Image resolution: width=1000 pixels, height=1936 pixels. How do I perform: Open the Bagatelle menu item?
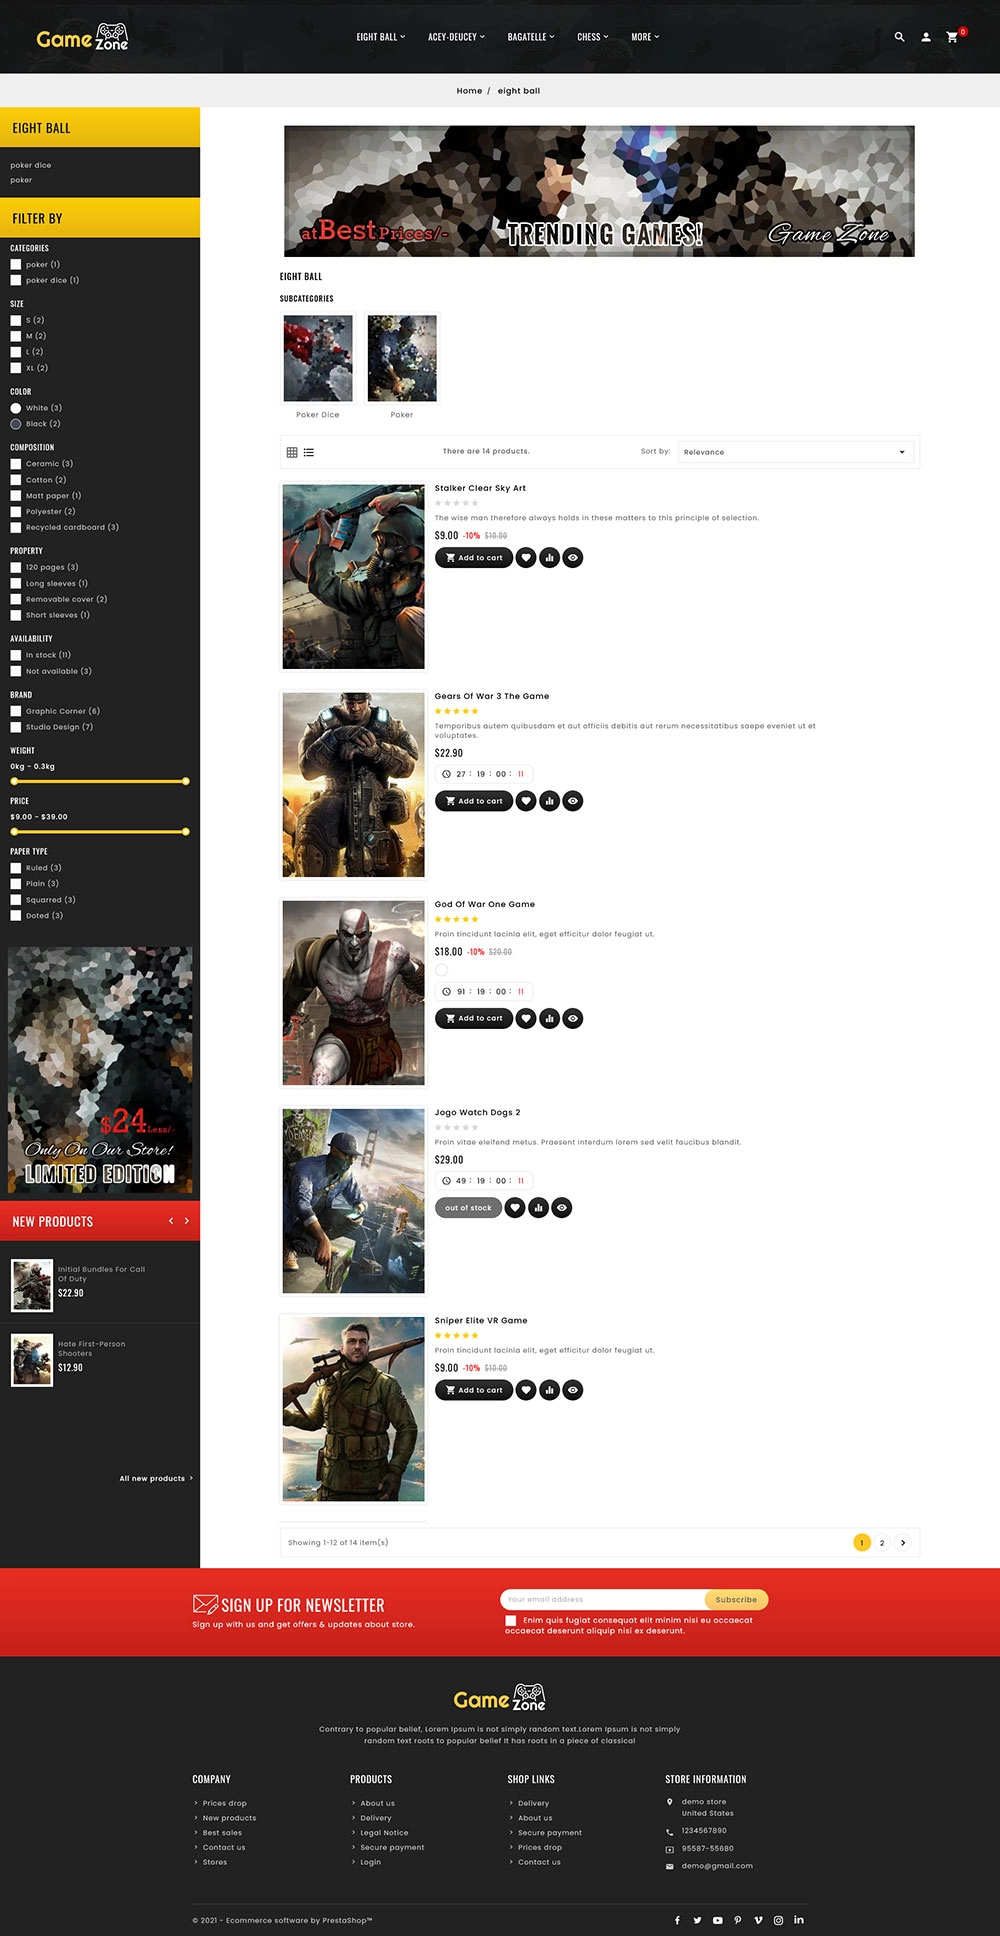pos(530,37)
